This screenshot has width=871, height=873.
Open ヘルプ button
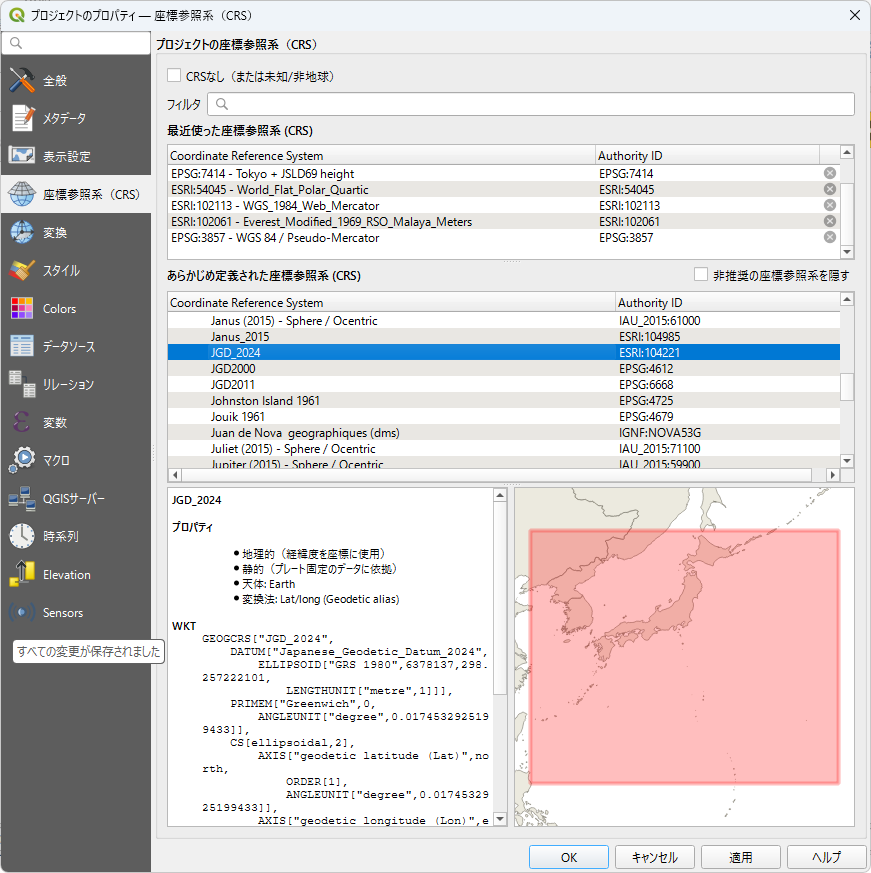[826, 857]
